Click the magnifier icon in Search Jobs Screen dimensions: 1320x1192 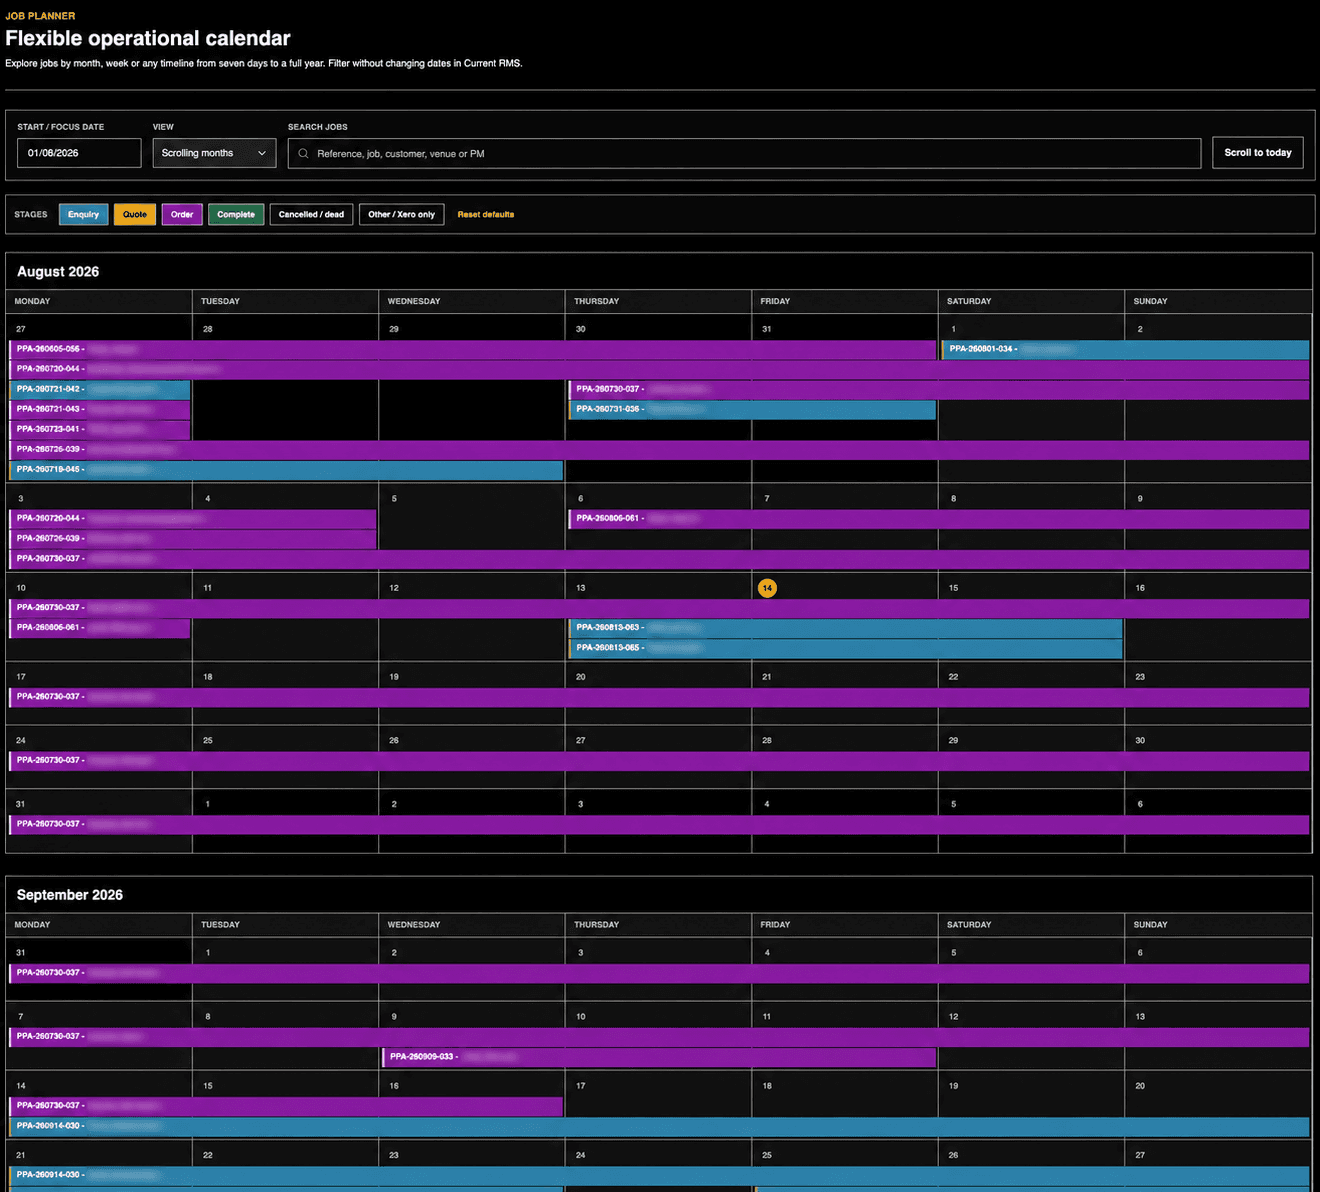[303, 154]
